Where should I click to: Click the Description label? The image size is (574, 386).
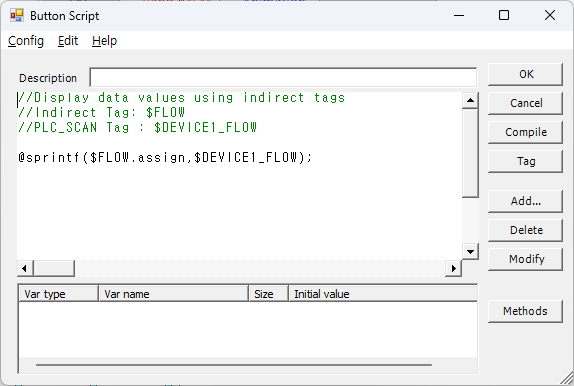point(48,78)
